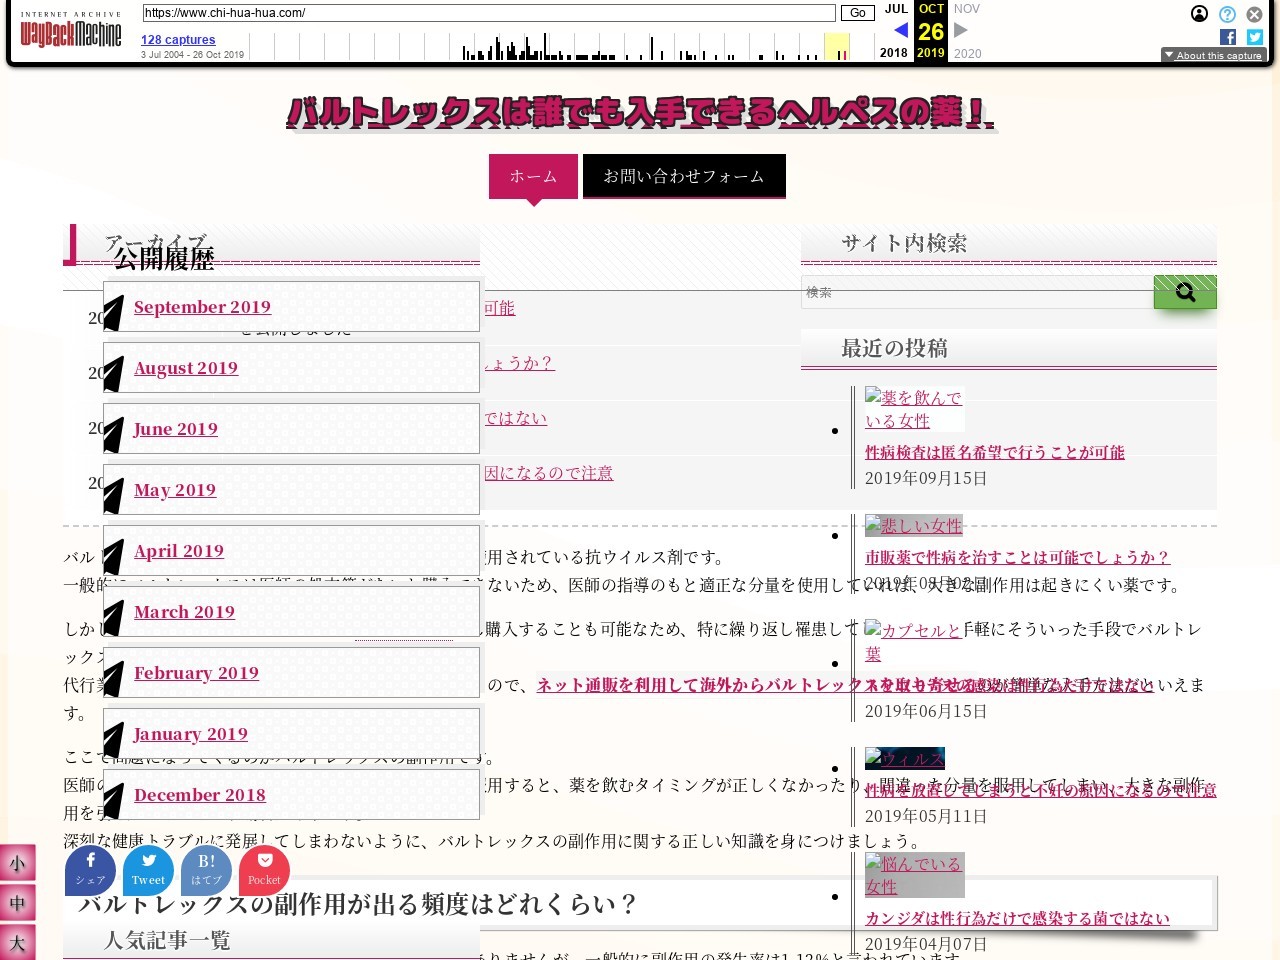The width and height of the screenshot is (1280, 960).
Task: Click the site search magnifier icon
Action: click(x=1185, y=292)
